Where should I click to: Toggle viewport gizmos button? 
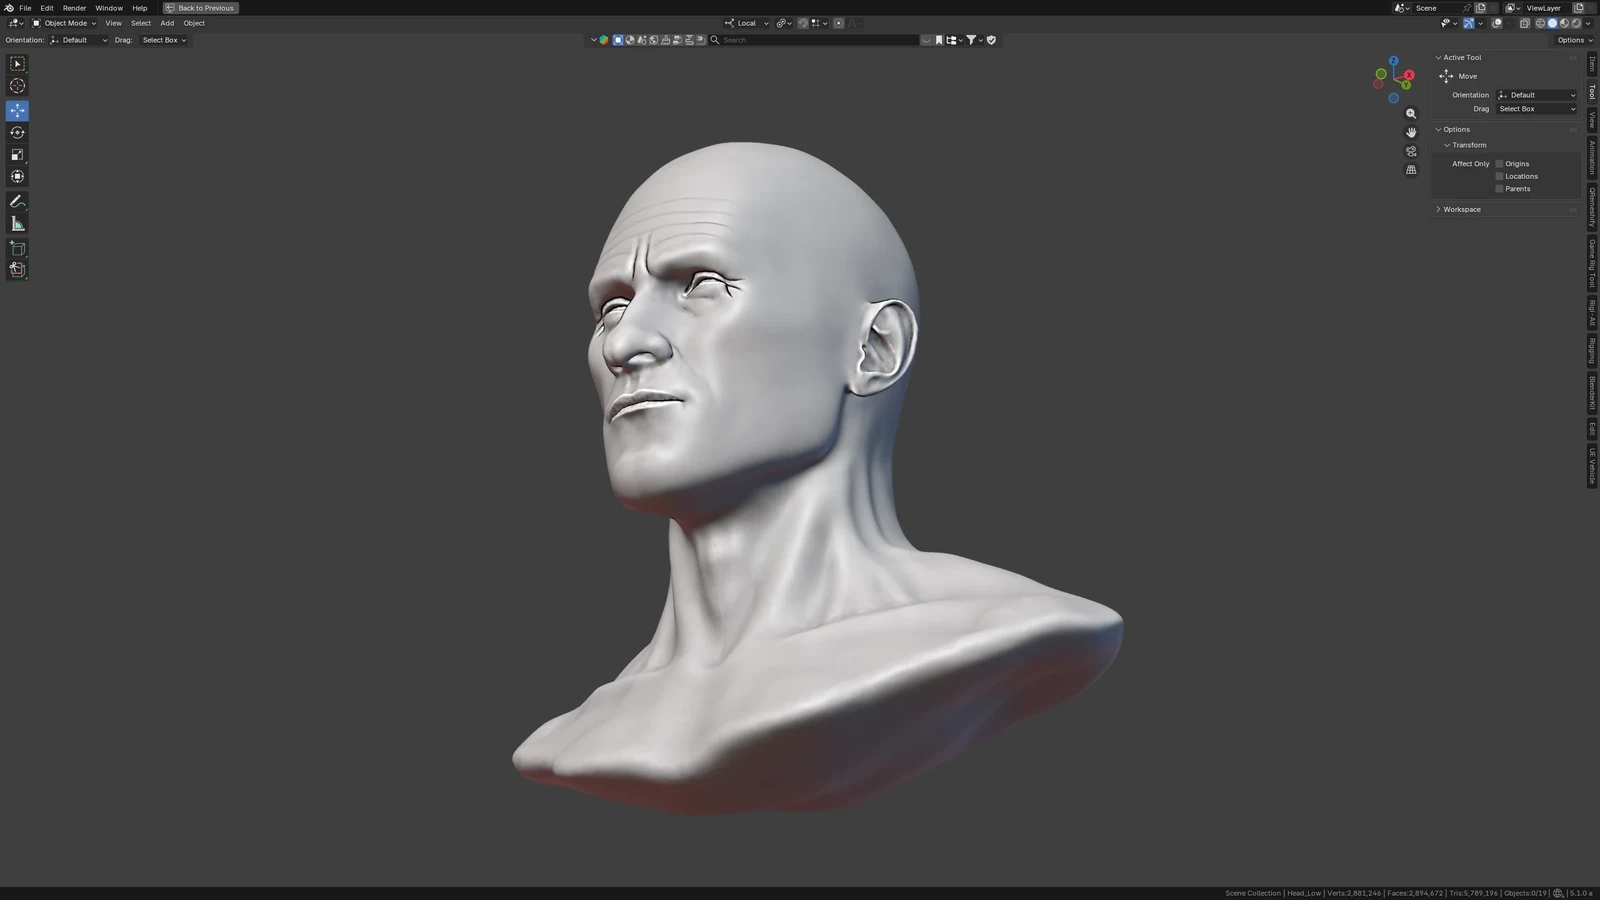pyautogui.click(x=1469, y=23)
